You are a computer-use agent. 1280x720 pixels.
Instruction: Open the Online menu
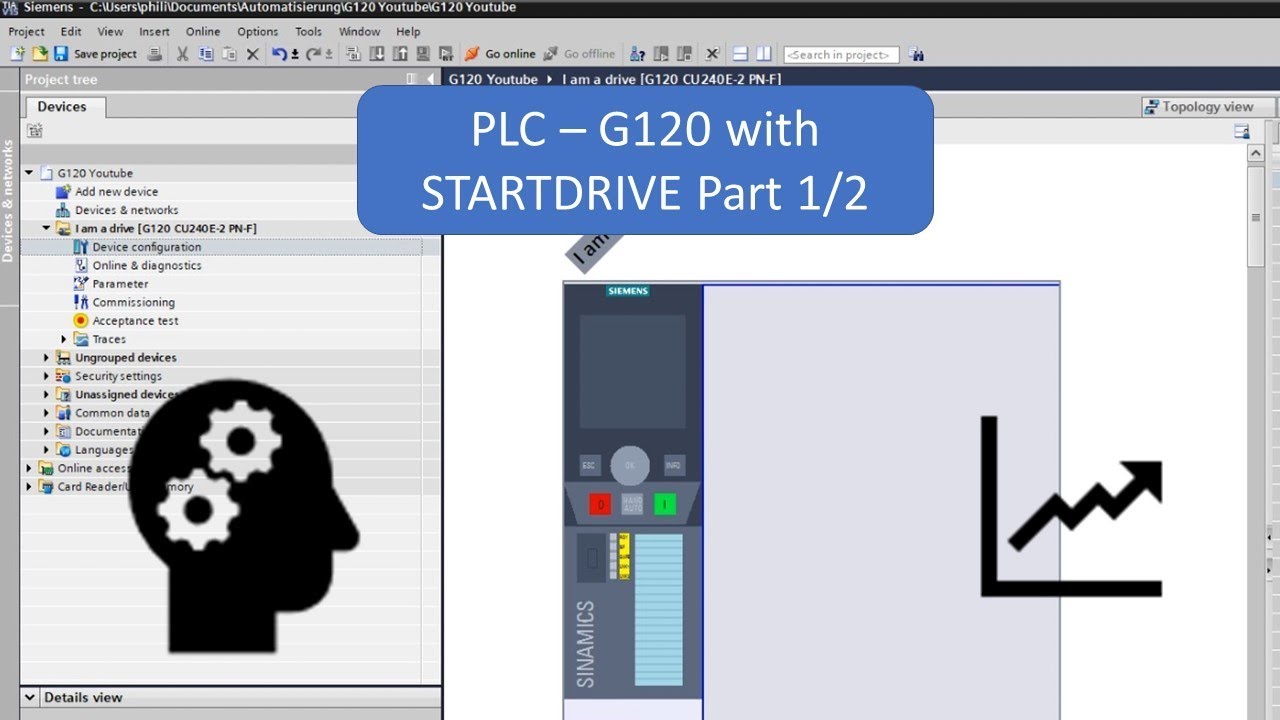click(203, 31)
